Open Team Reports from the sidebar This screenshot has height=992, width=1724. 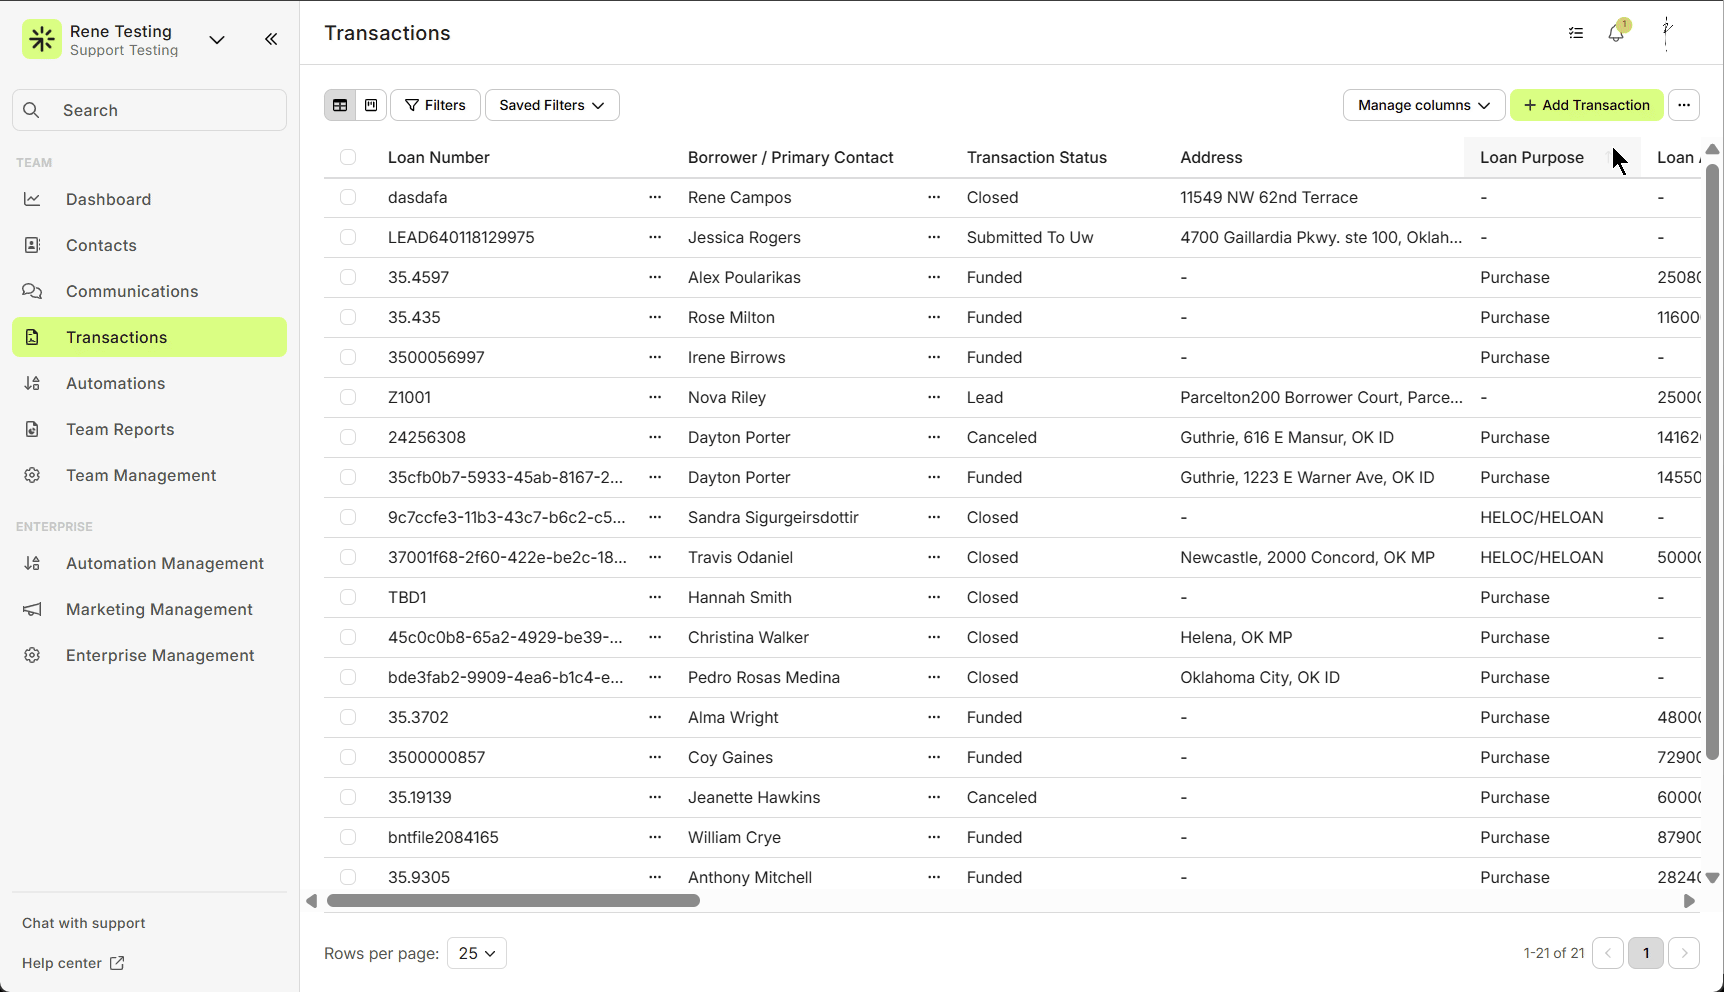tap(119, 429)
